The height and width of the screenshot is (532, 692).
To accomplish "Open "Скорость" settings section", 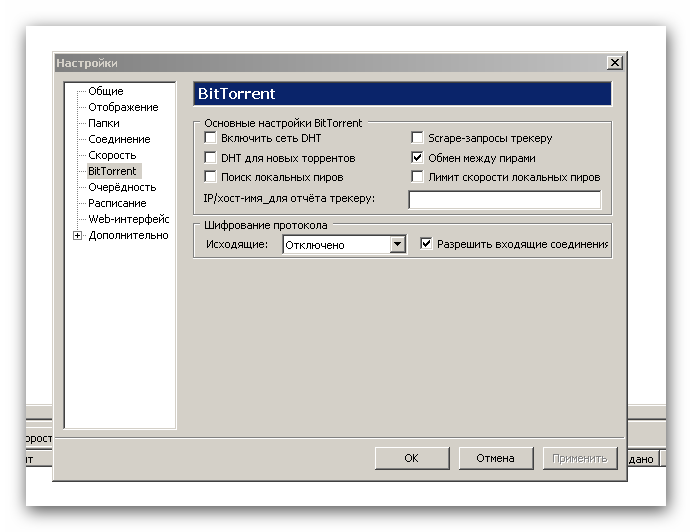I will (112, 155).
